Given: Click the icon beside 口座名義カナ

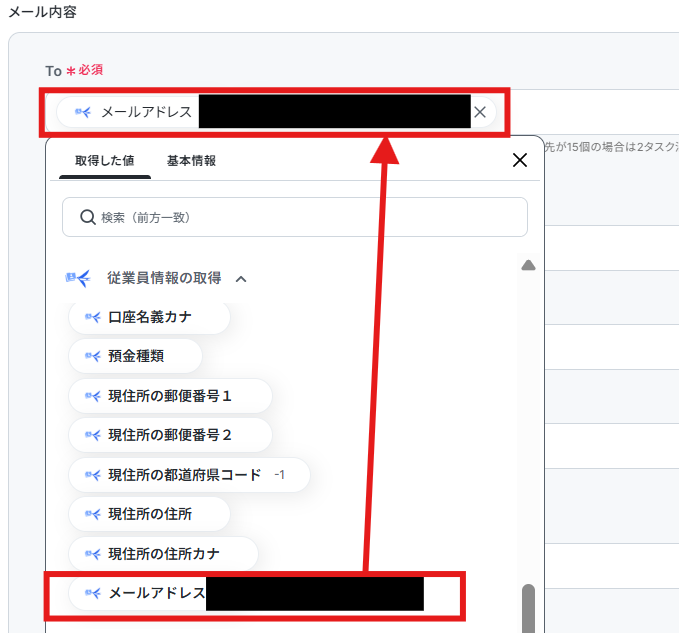Looking at the screenshot, I should click(x=93, y=317).
